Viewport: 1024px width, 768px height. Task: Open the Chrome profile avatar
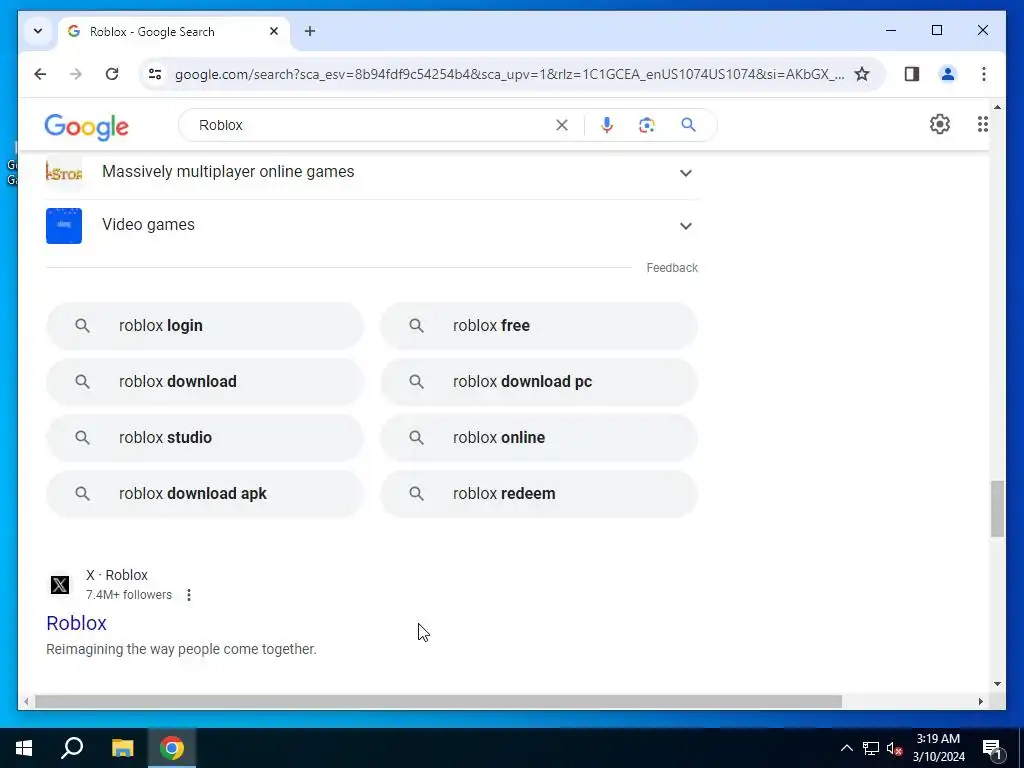[948, 74]
